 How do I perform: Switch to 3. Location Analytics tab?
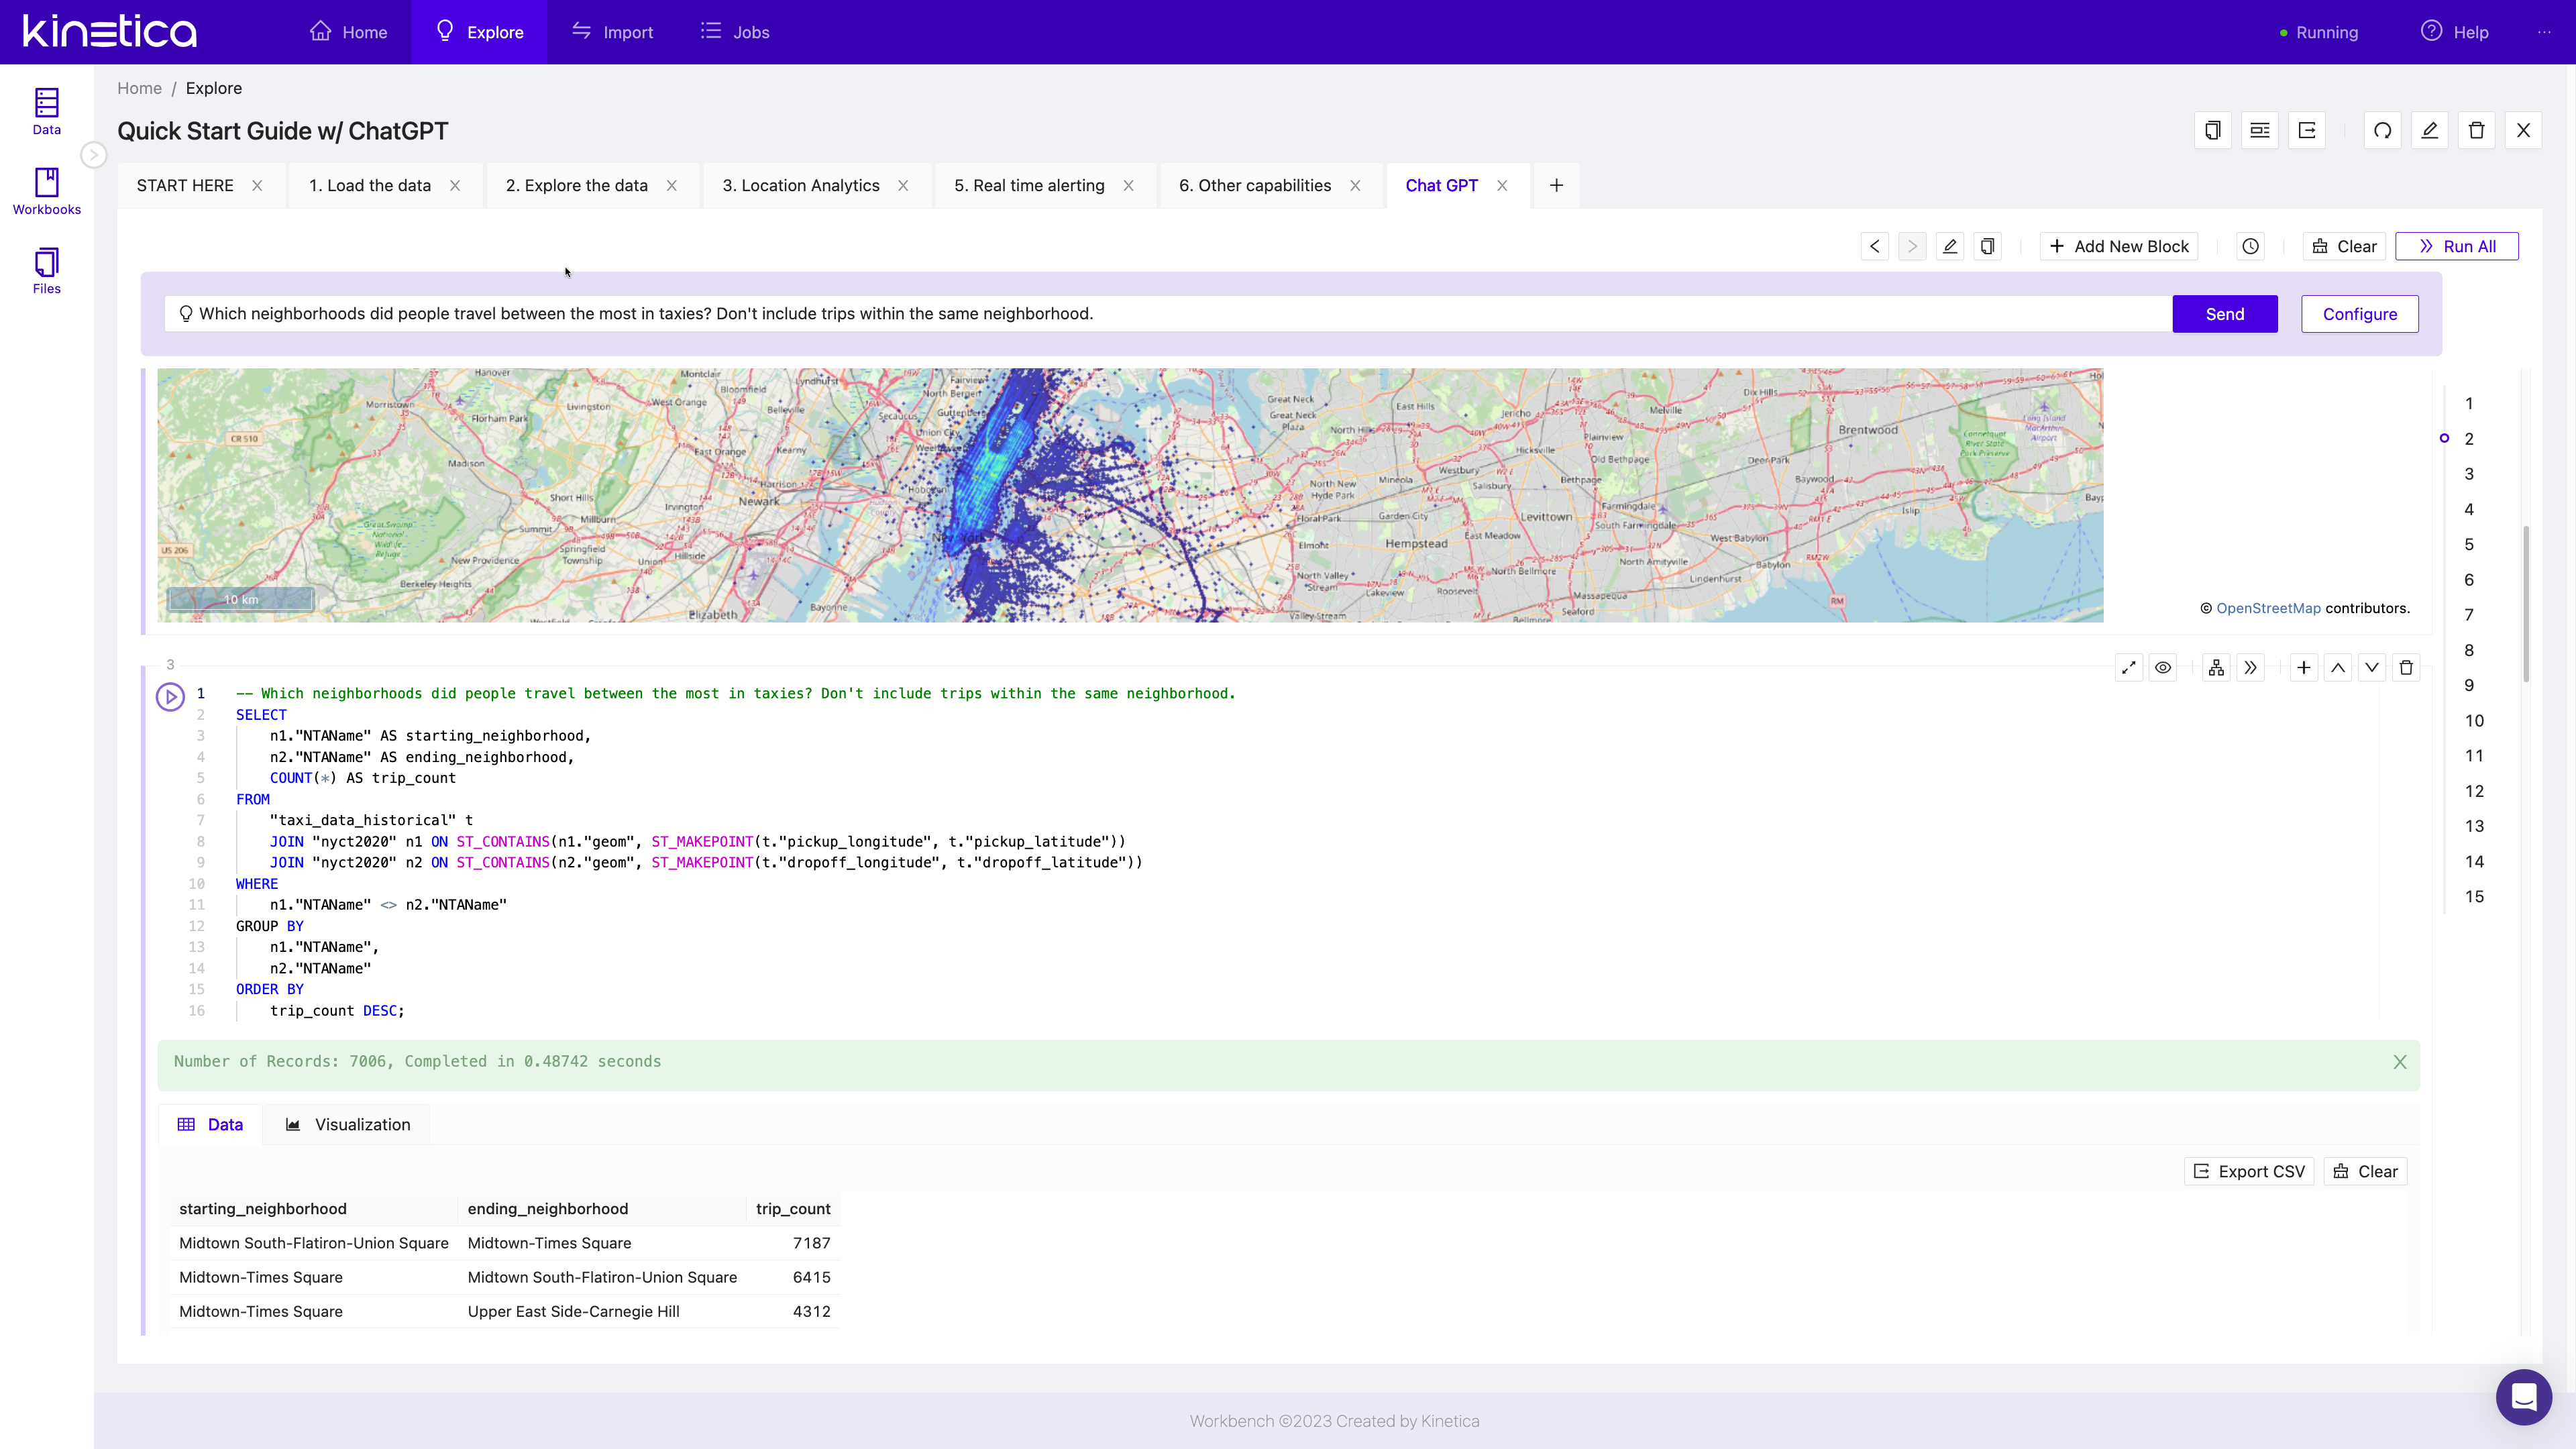(x=801, y=185)
